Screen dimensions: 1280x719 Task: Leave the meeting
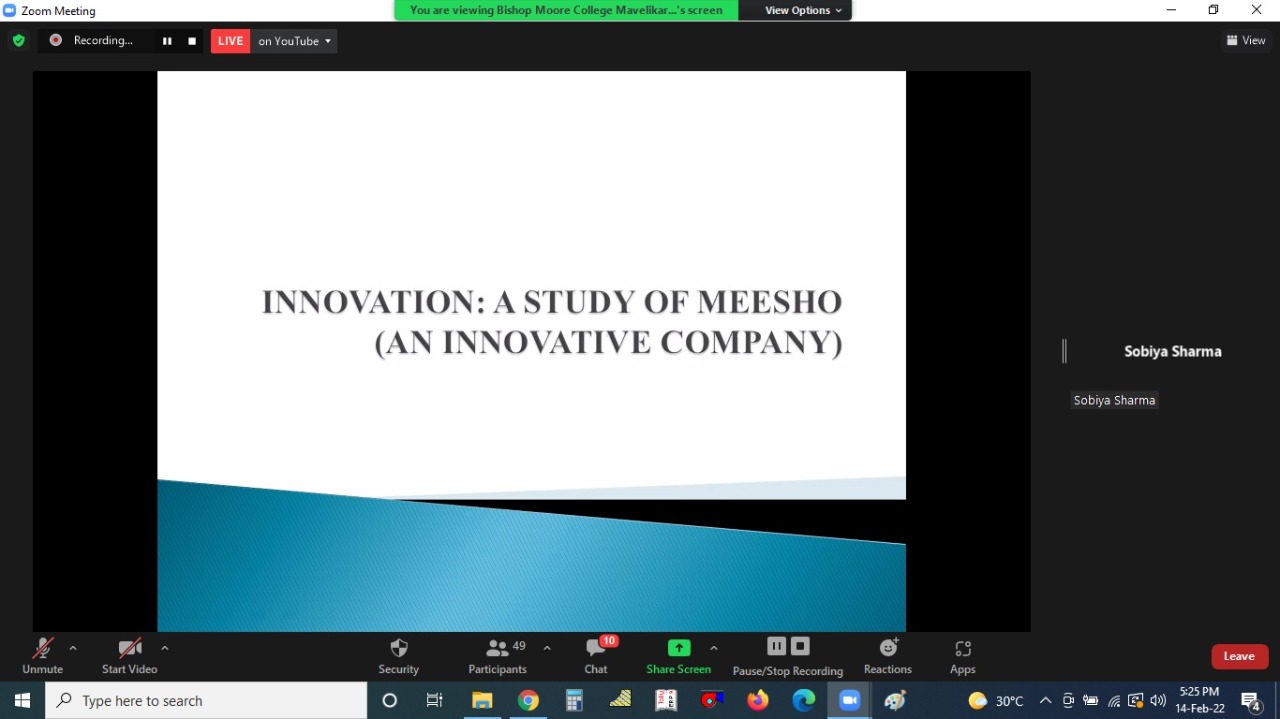[1240, 656]
